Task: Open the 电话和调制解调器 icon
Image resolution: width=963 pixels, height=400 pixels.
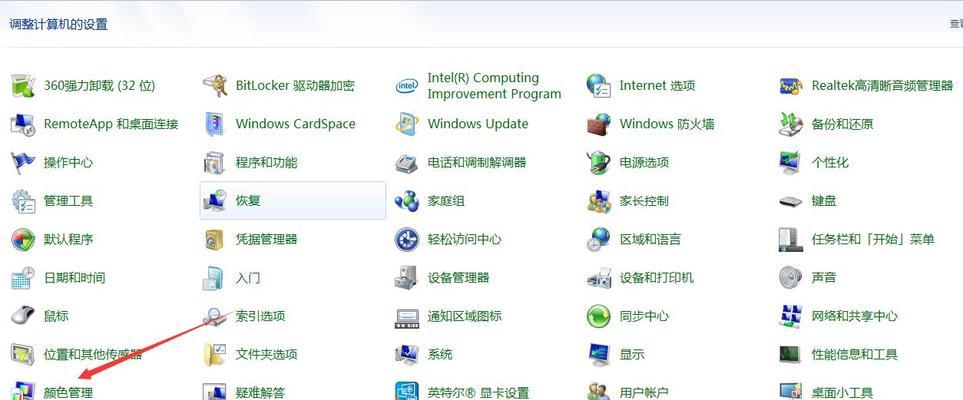Action: click(x=407, y=163)
